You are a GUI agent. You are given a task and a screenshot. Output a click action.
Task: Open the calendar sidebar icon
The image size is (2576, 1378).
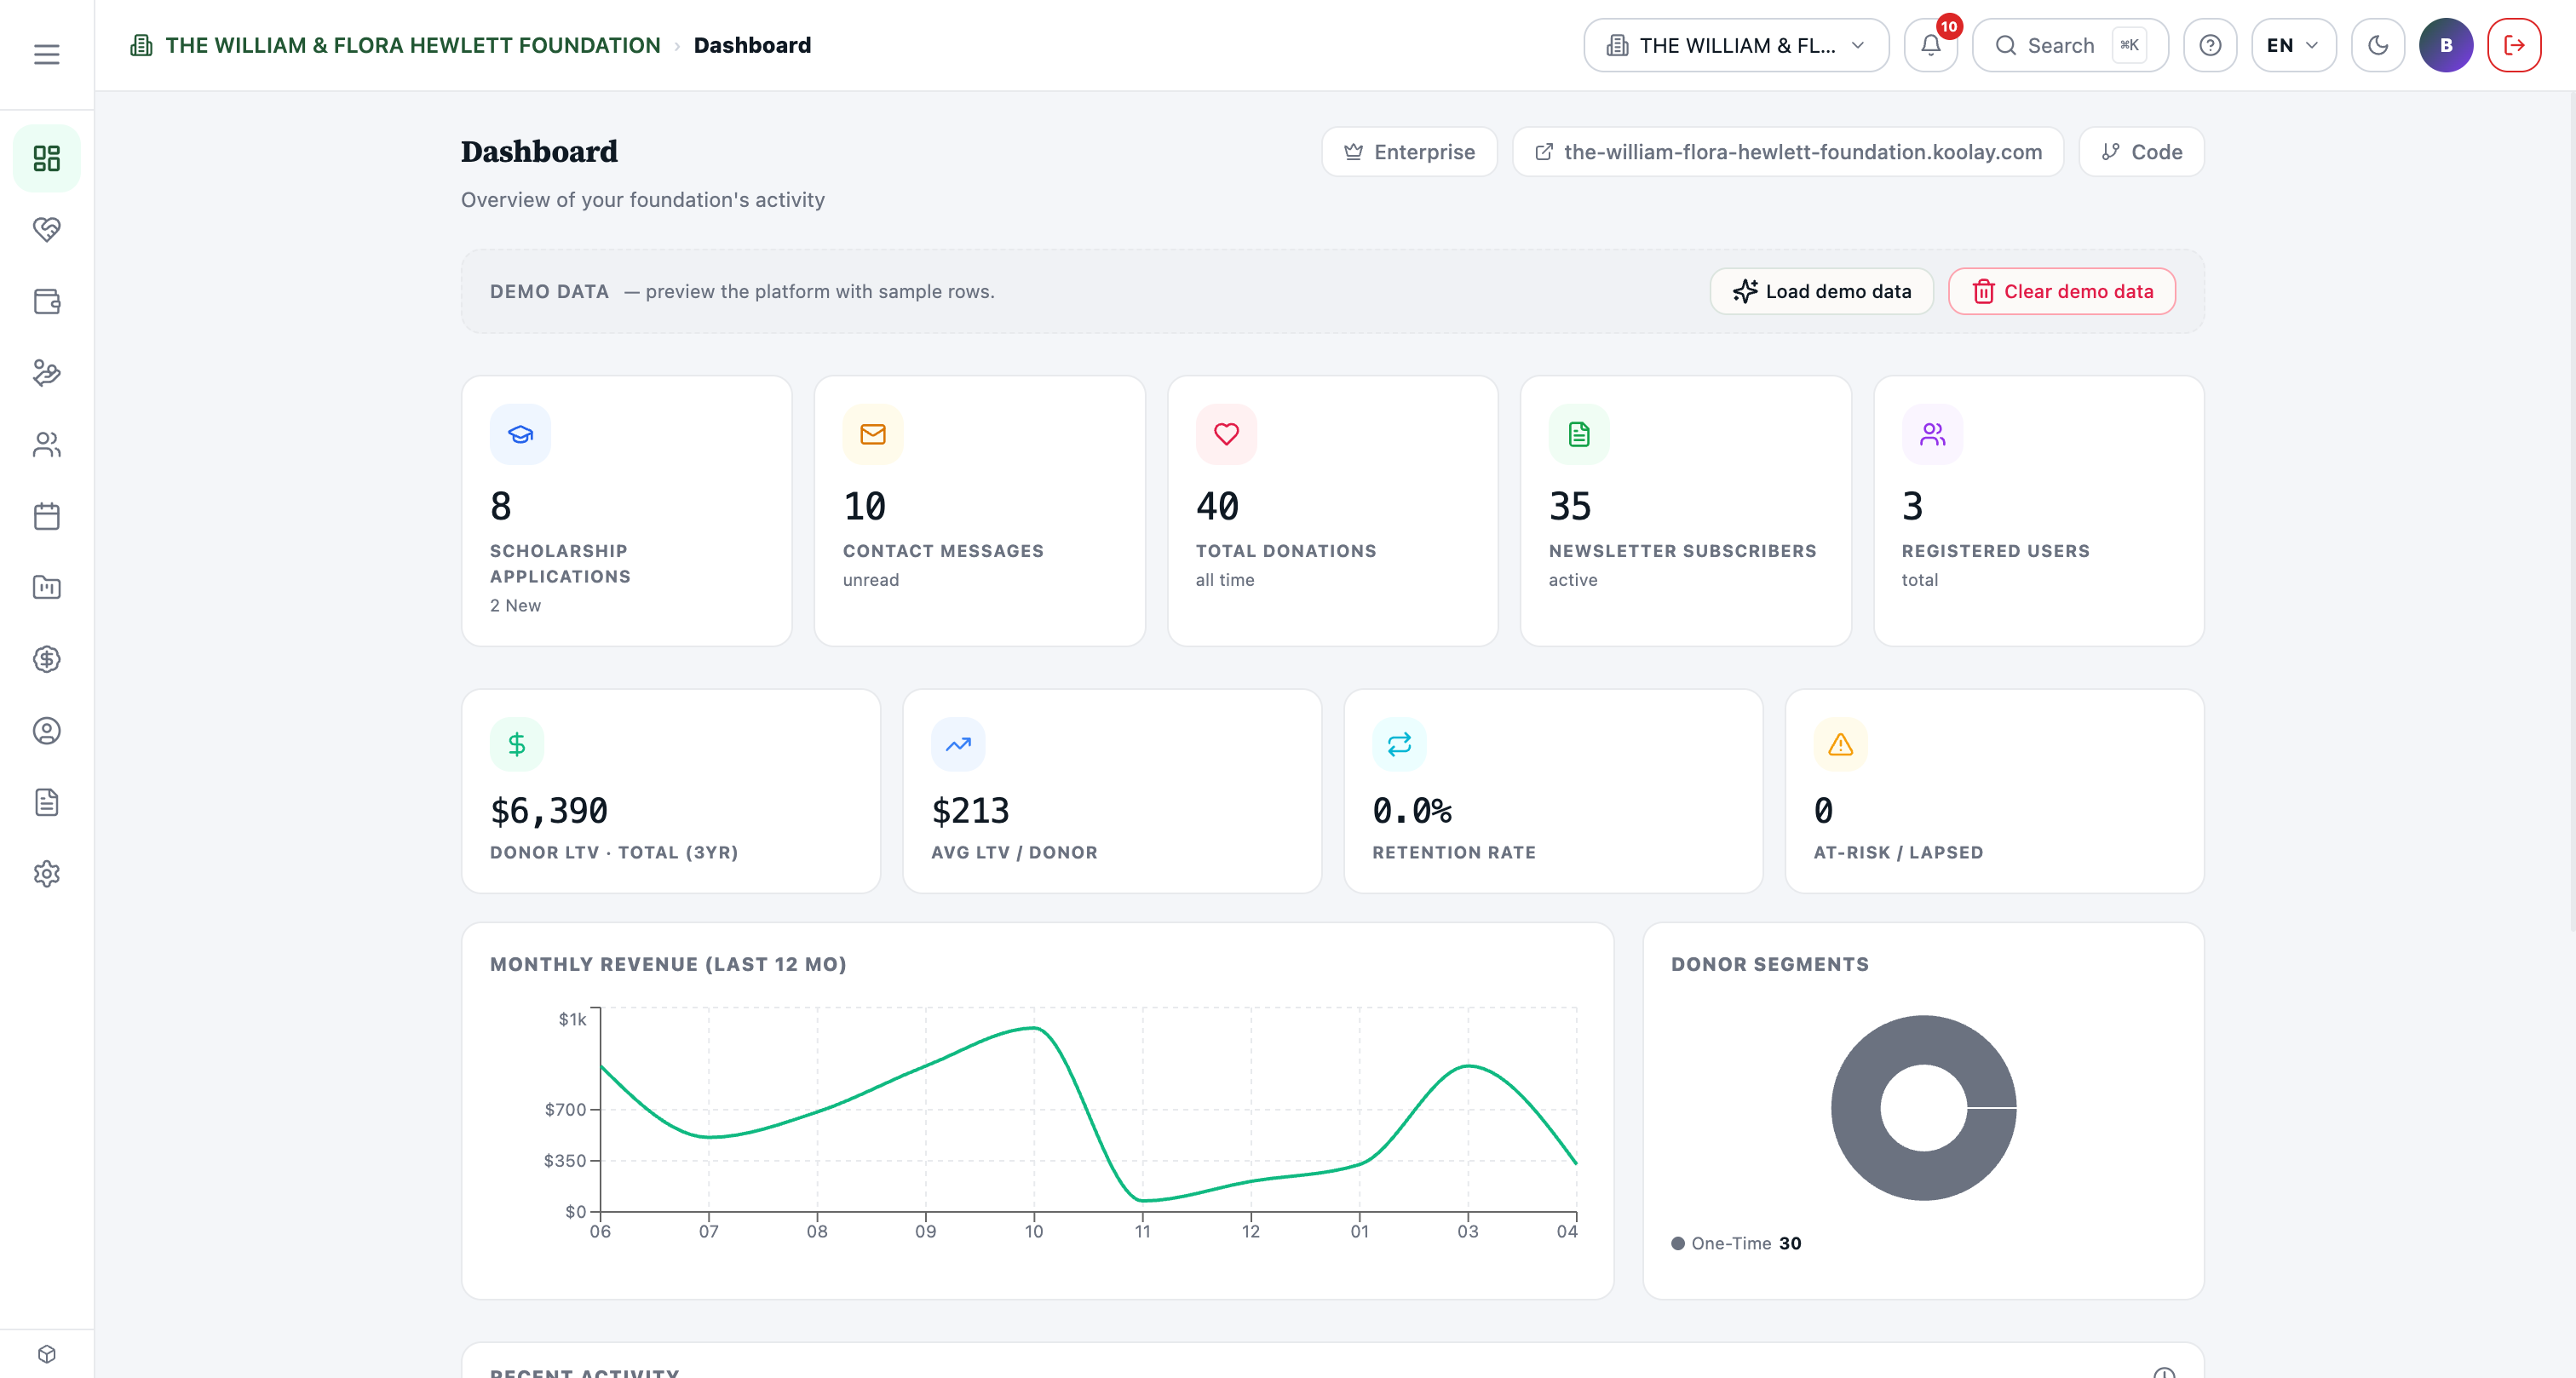(x=46, y=516)
